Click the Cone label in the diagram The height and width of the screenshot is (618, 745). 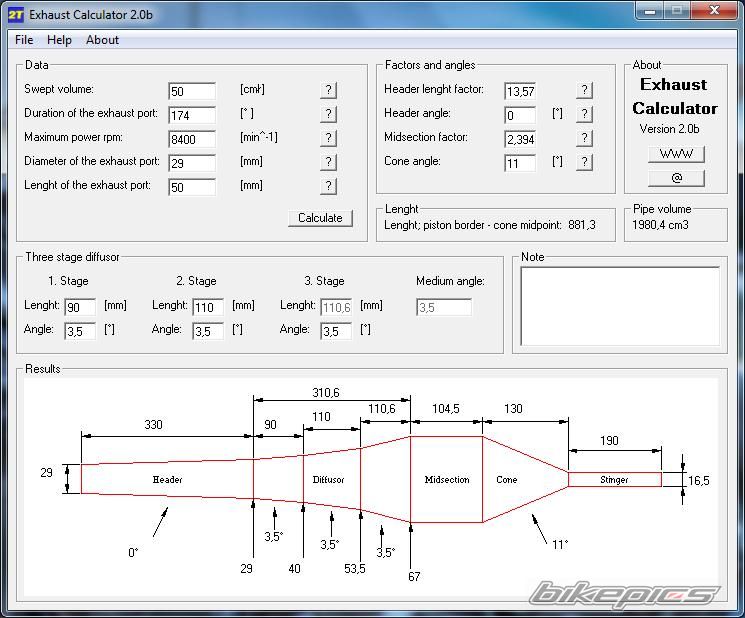click(506, 480)
